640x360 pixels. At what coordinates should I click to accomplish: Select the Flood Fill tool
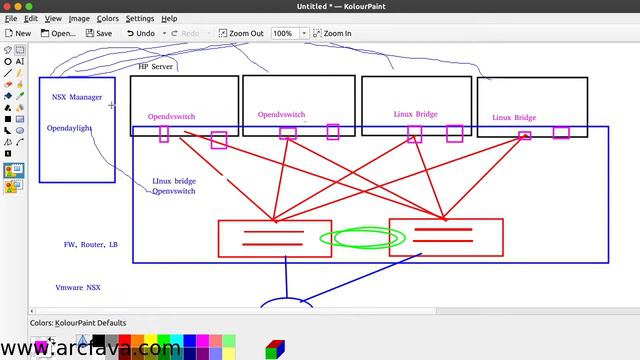click(x=8, y=96)
